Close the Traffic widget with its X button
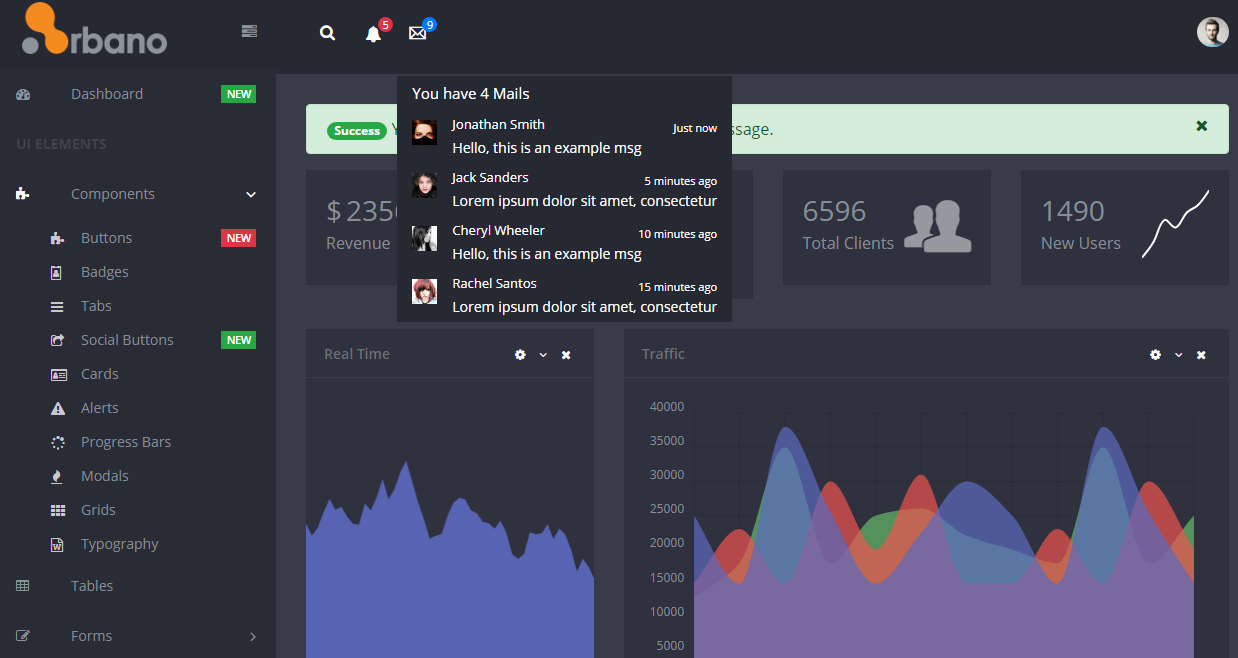This screenshot has height=658, width=1238. [x=1201, y=355]
